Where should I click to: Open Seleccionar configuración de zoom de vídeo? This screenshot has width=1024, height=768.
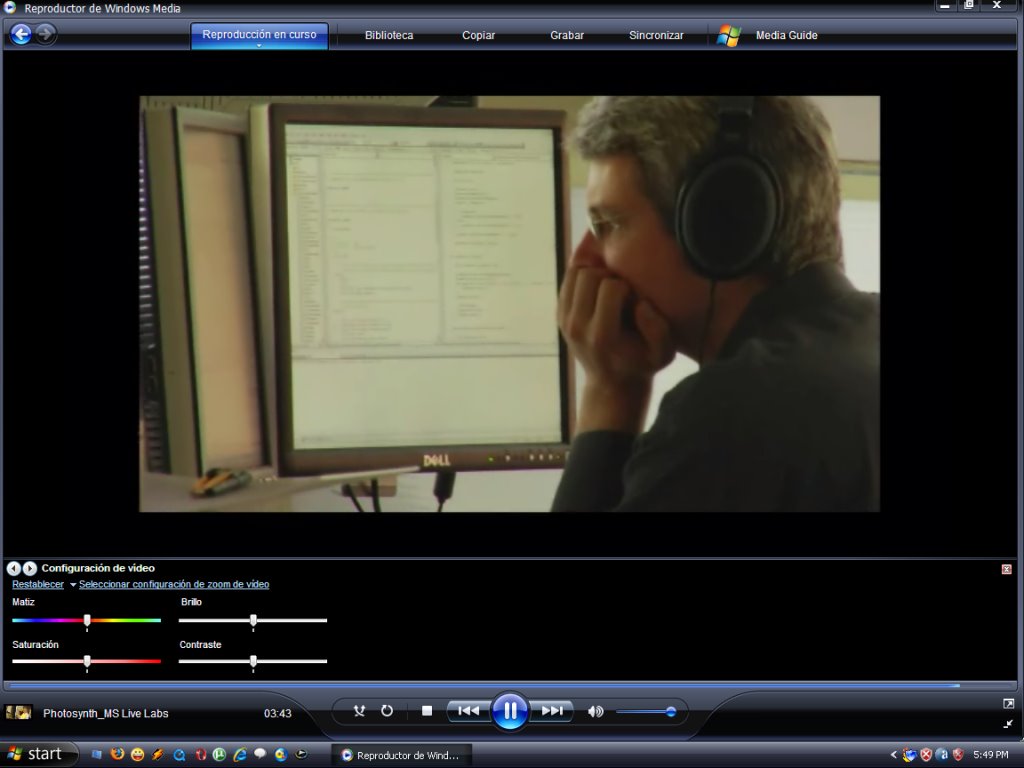coord(174,584)
